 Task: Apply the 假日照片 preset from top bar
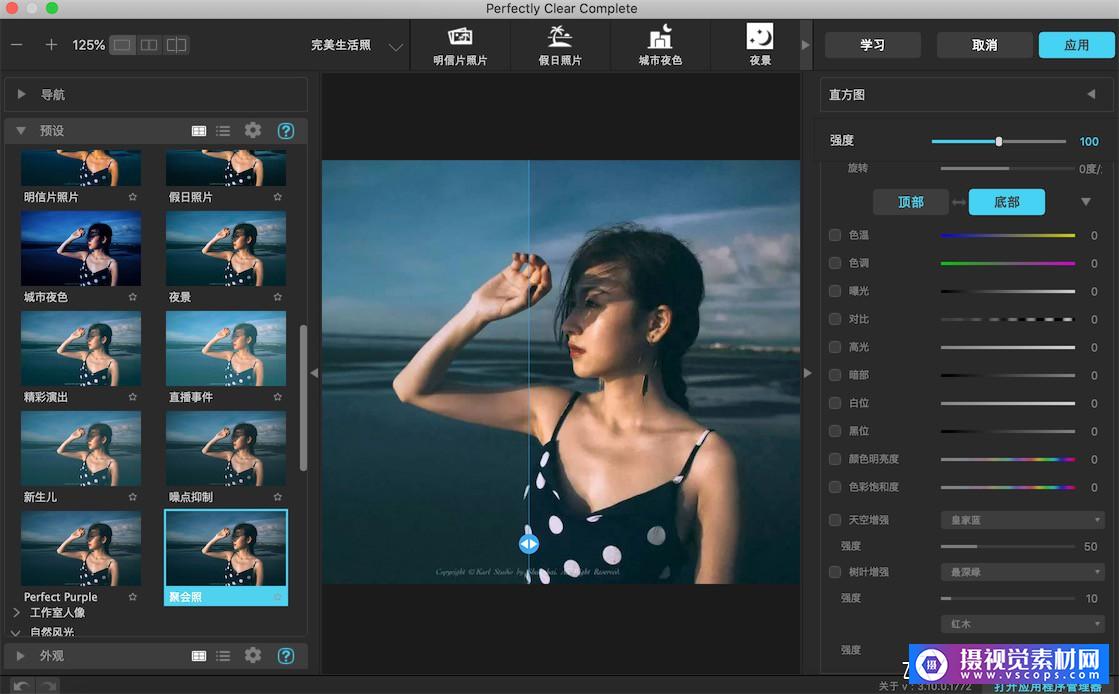(x=560, y=46)
